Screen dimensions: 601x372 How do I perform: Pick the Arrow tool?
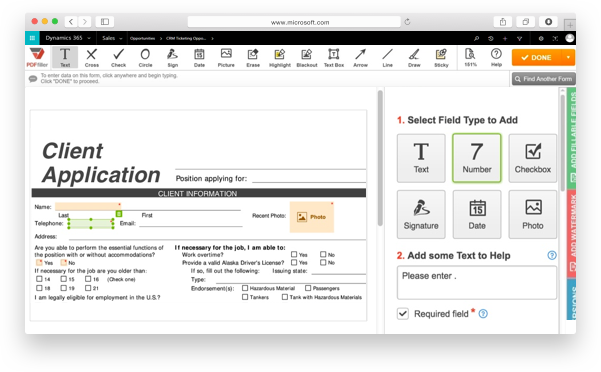pyautogui.click(x=360, y=57)
